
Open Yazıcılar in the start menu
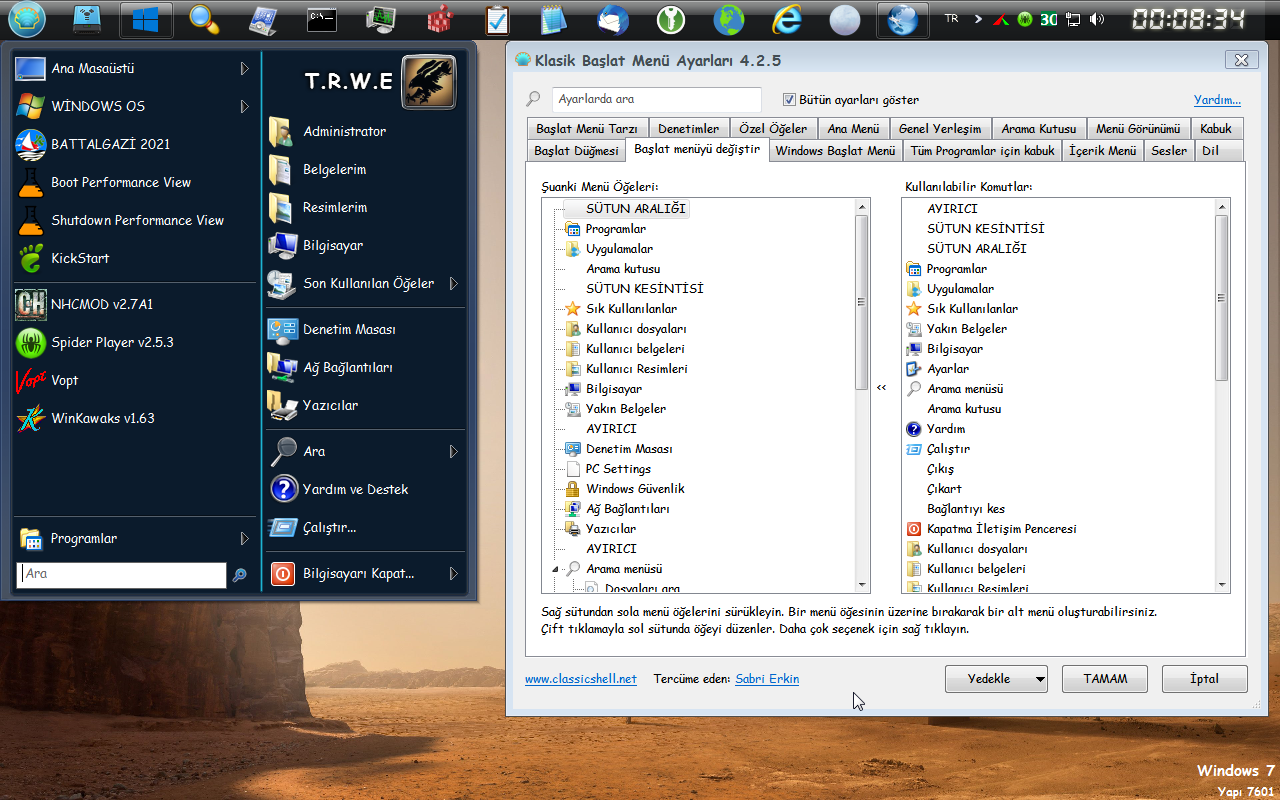point(365,405)
